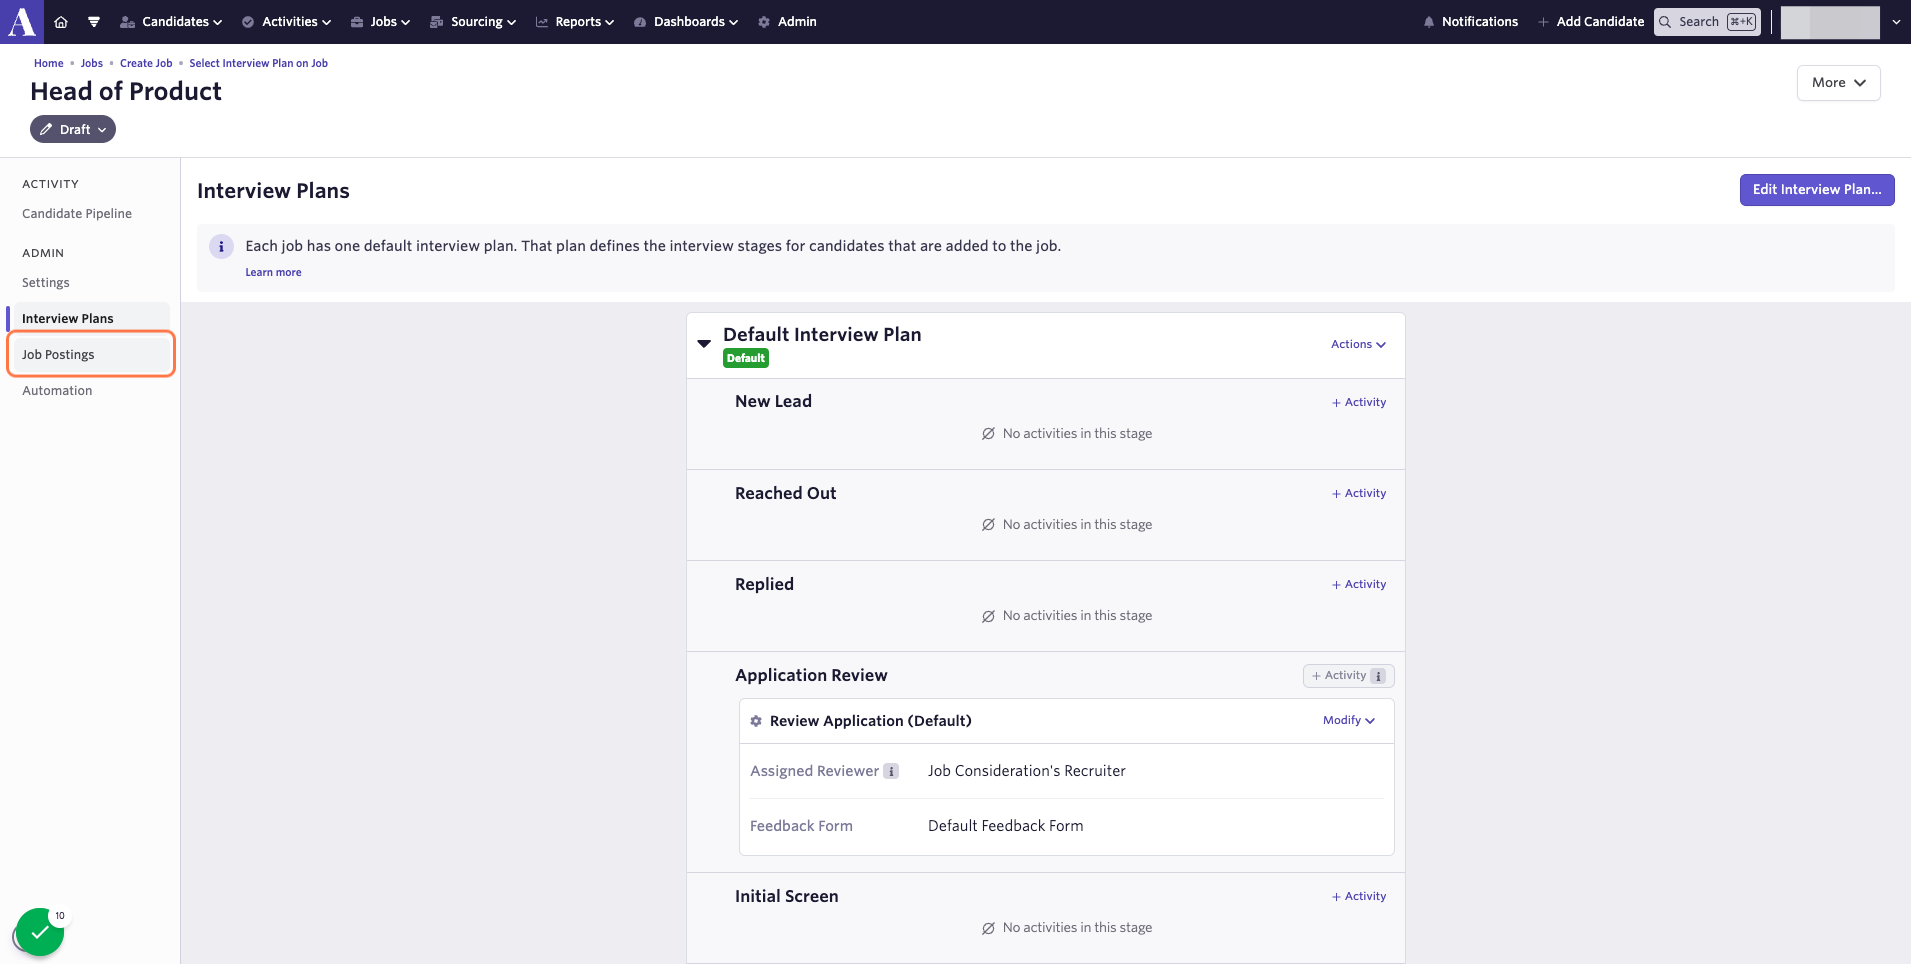This screenshot has height=964, width=1911.
Task: Click the blue info icon in the banner
Action: [221, 246]
